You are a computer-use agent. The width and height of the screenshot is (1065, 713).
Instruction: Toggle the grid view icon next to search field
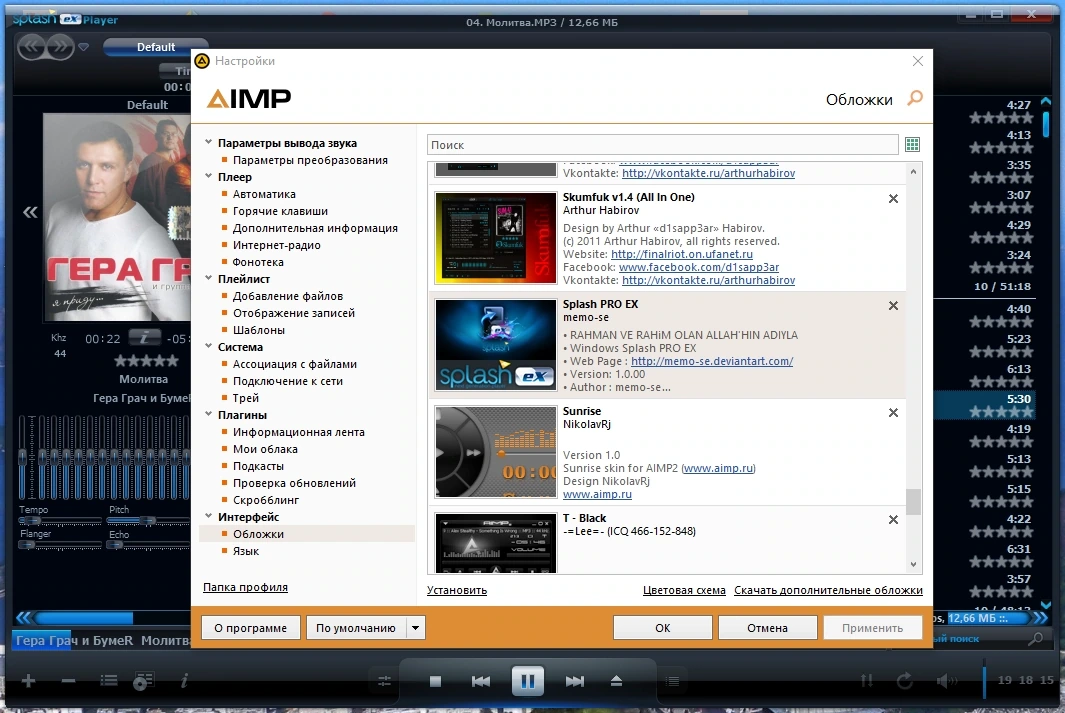click(x=912, y=145)
